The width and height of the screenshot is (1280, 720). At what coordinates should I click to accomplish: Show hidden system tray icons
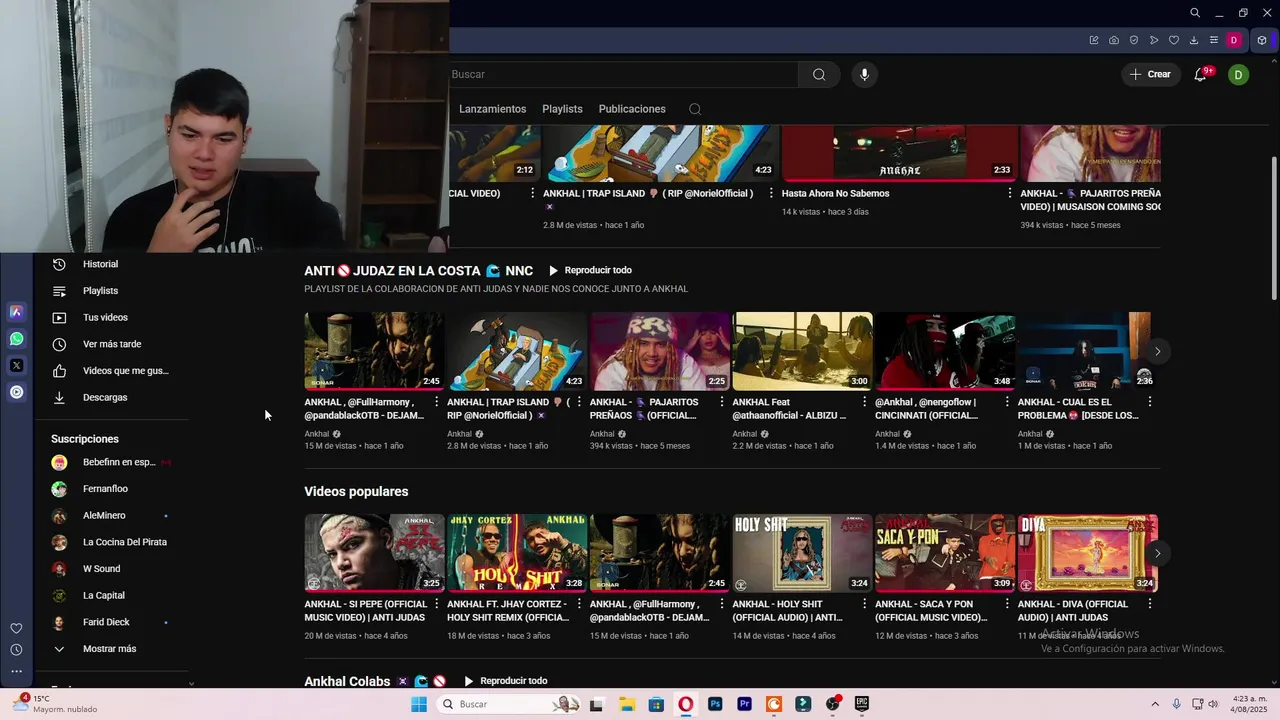point(1155,704)
